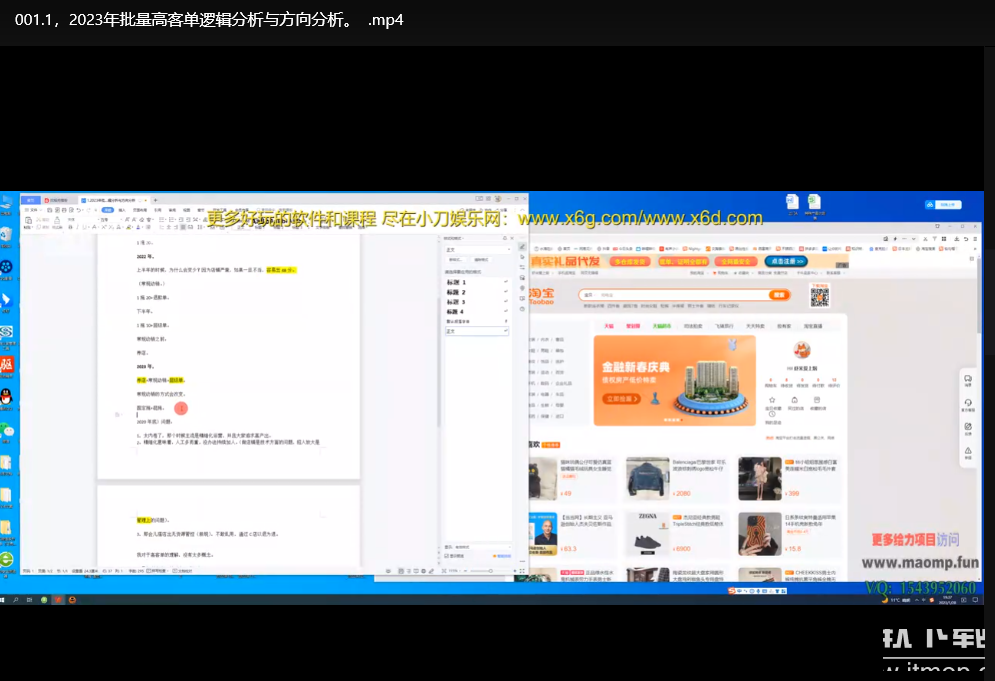This screenshot has width=995, height=681.
Task: Click the eye-protection icon in WPS status bar
Action: pos(388,571)
